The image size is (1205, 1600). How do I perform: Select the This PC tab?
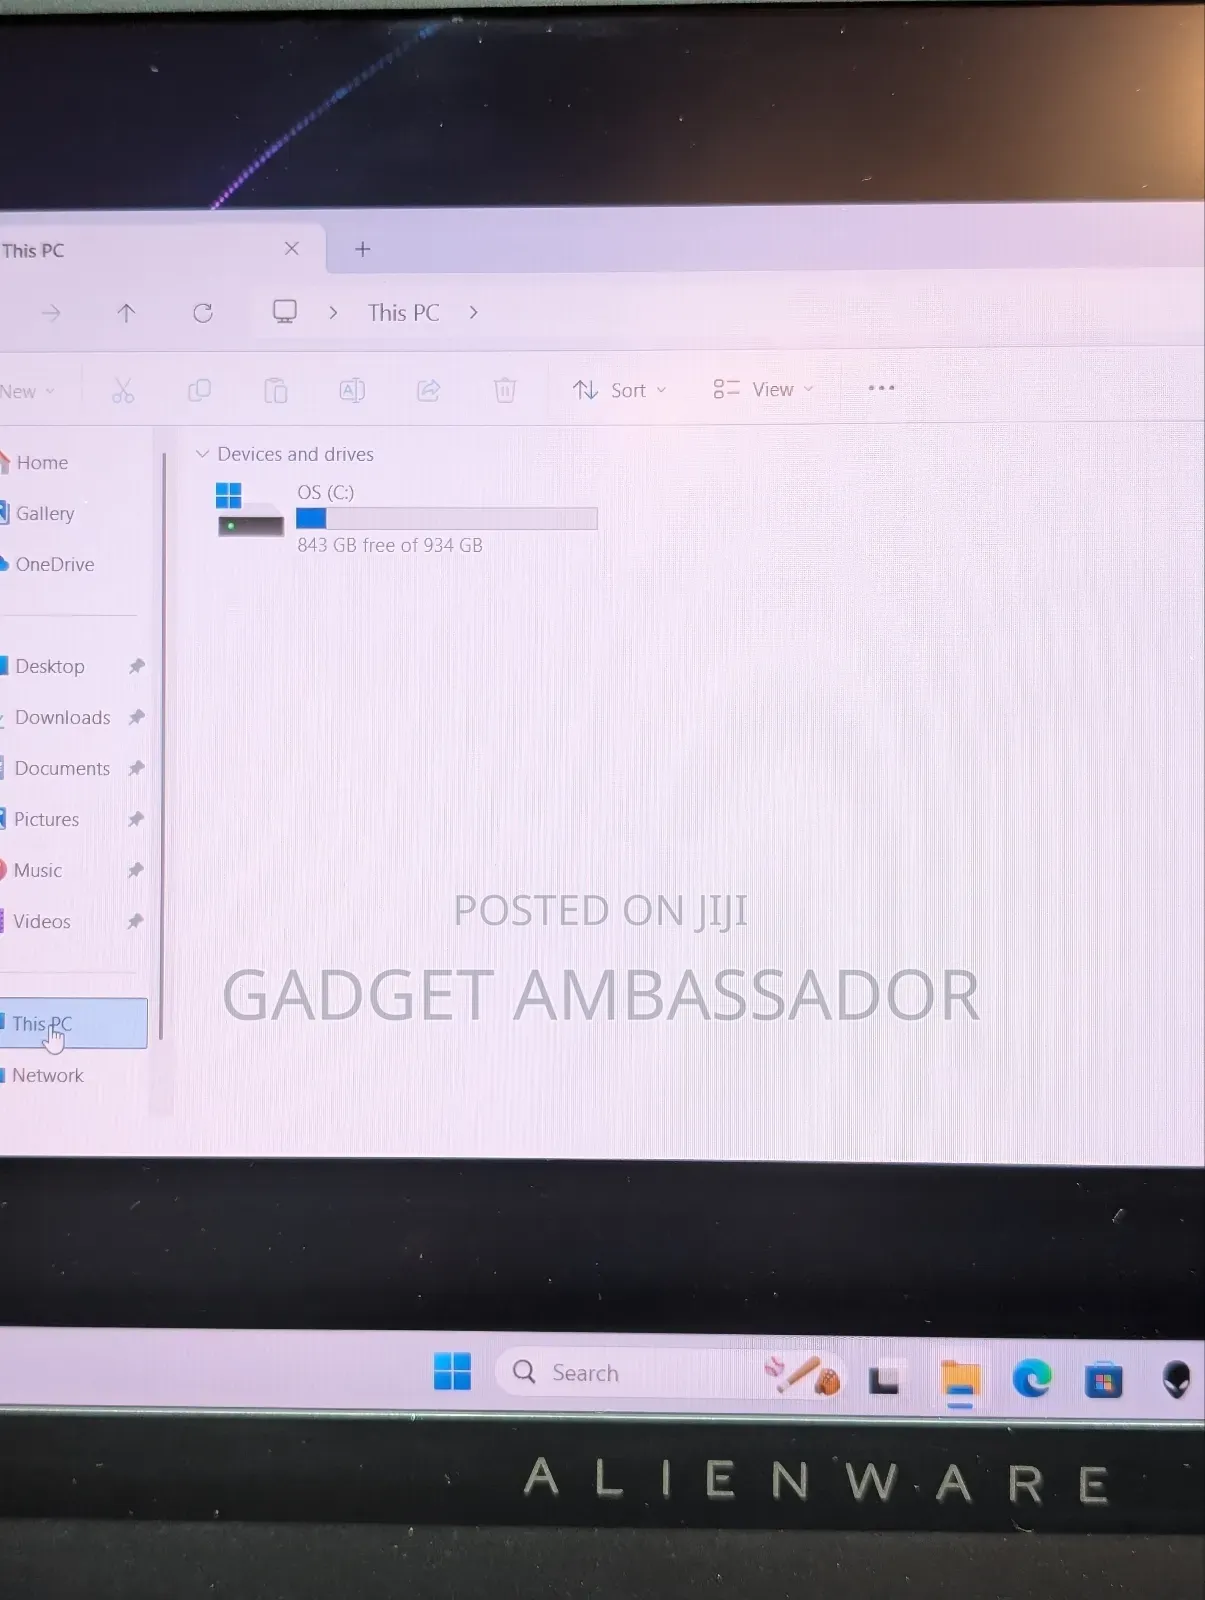pos(162,249)
